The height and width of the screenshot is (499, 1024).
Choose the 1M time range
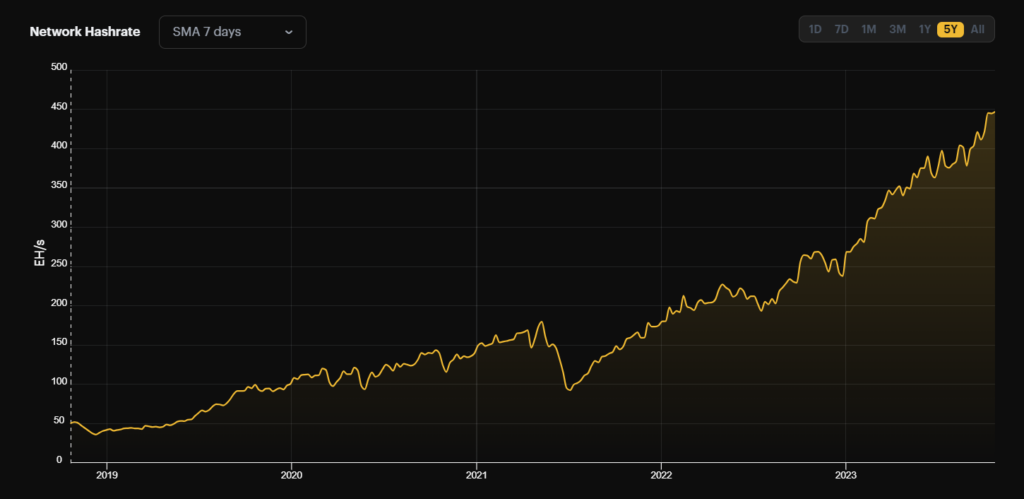click(x=869, y=30)
